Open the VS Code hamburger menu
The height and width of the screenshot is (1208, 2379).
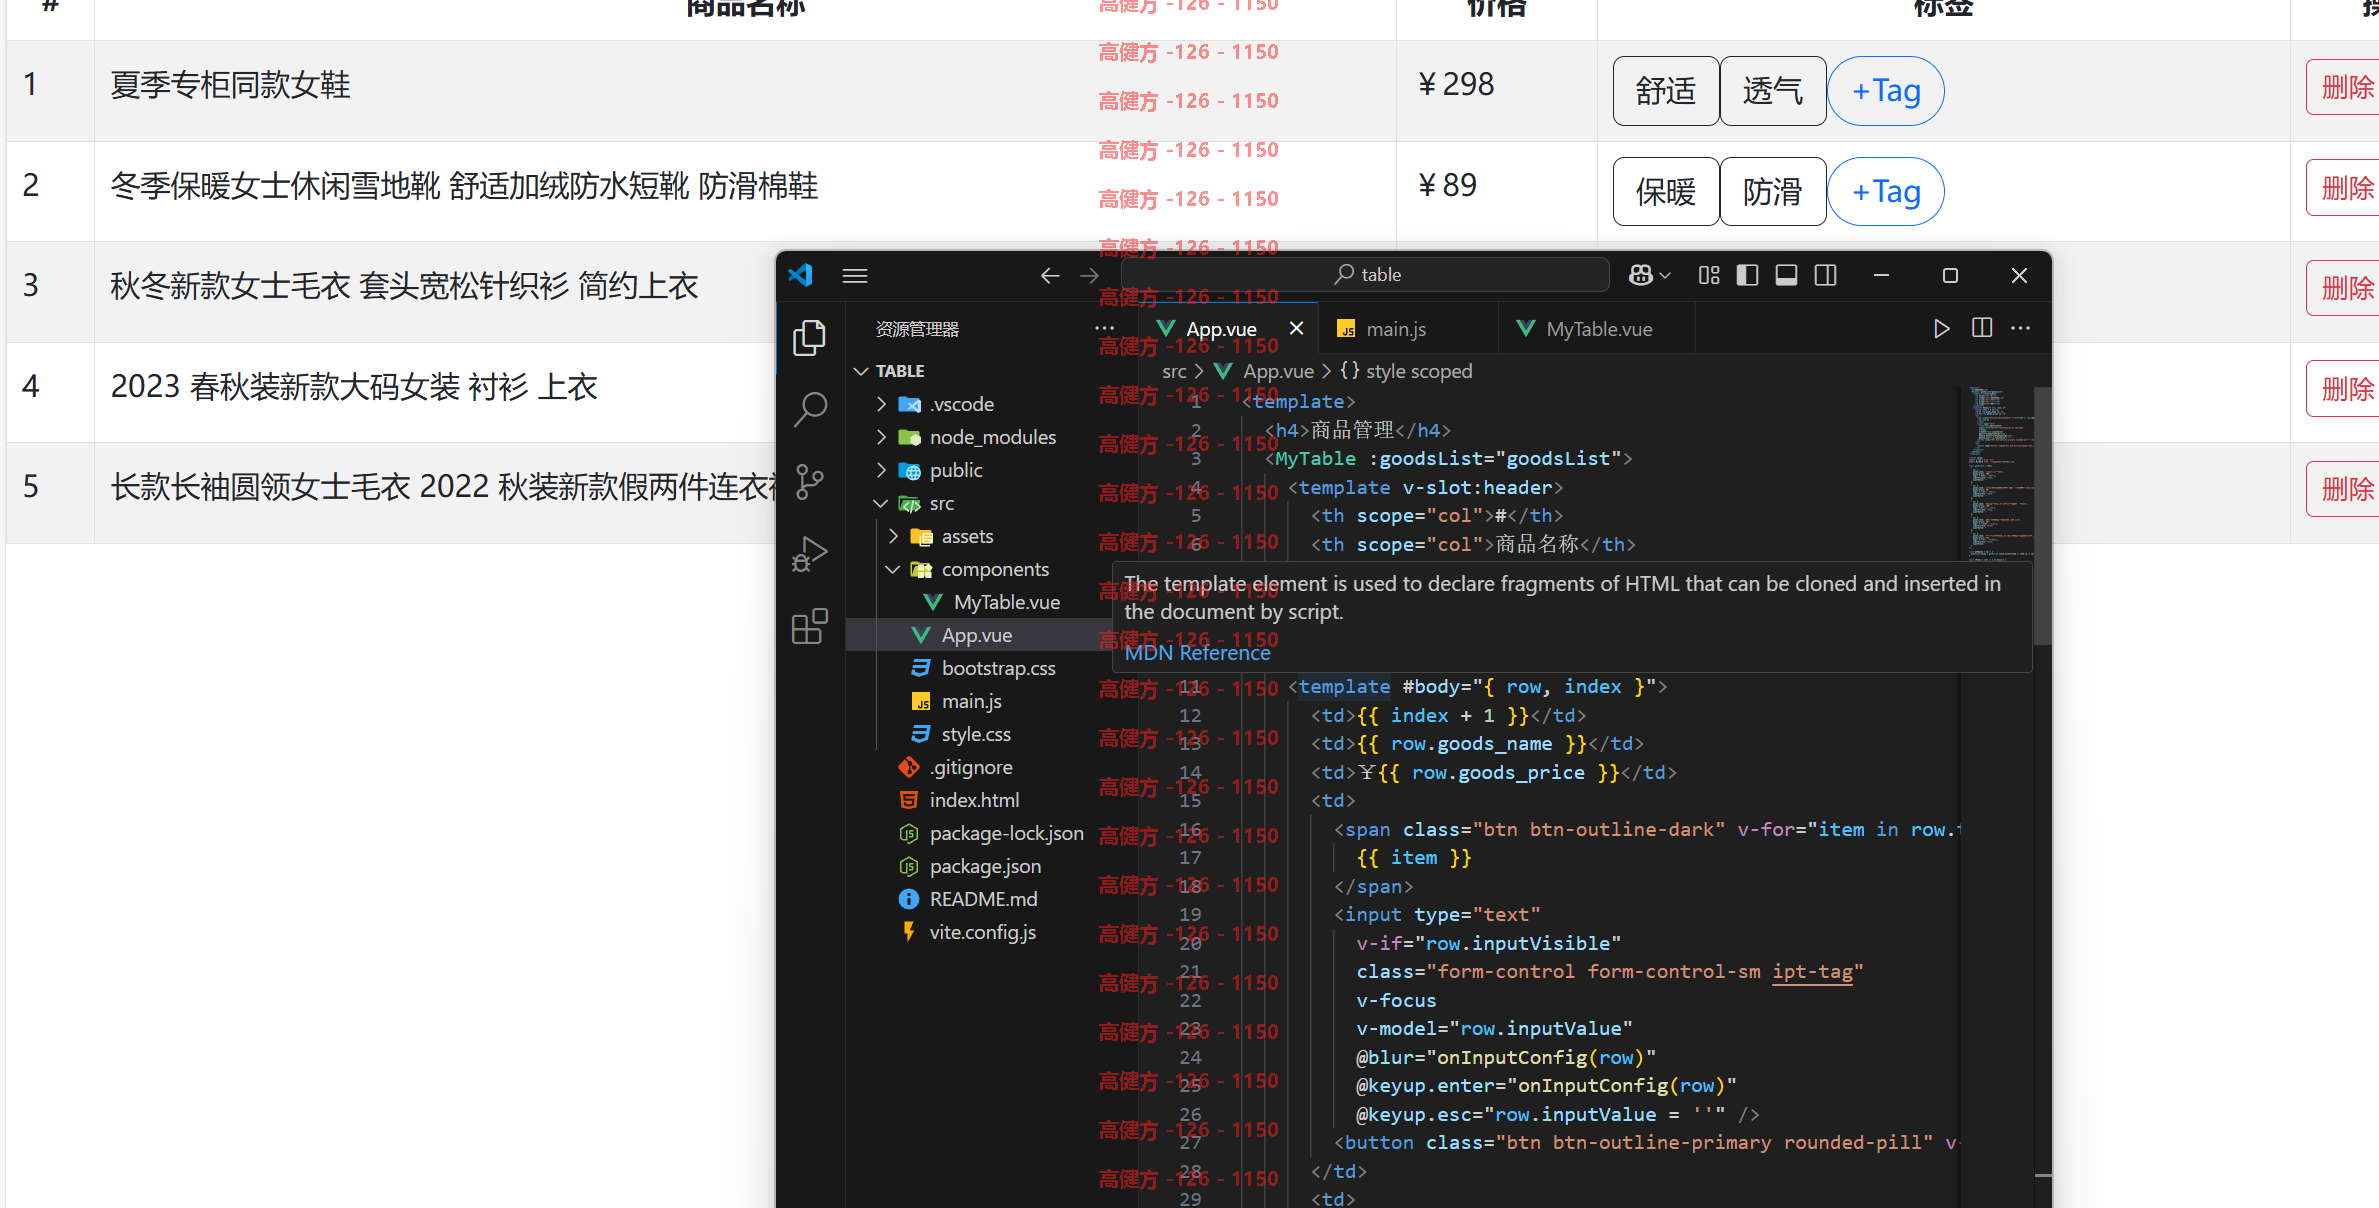pyautogui.click(x=854, y=275)
